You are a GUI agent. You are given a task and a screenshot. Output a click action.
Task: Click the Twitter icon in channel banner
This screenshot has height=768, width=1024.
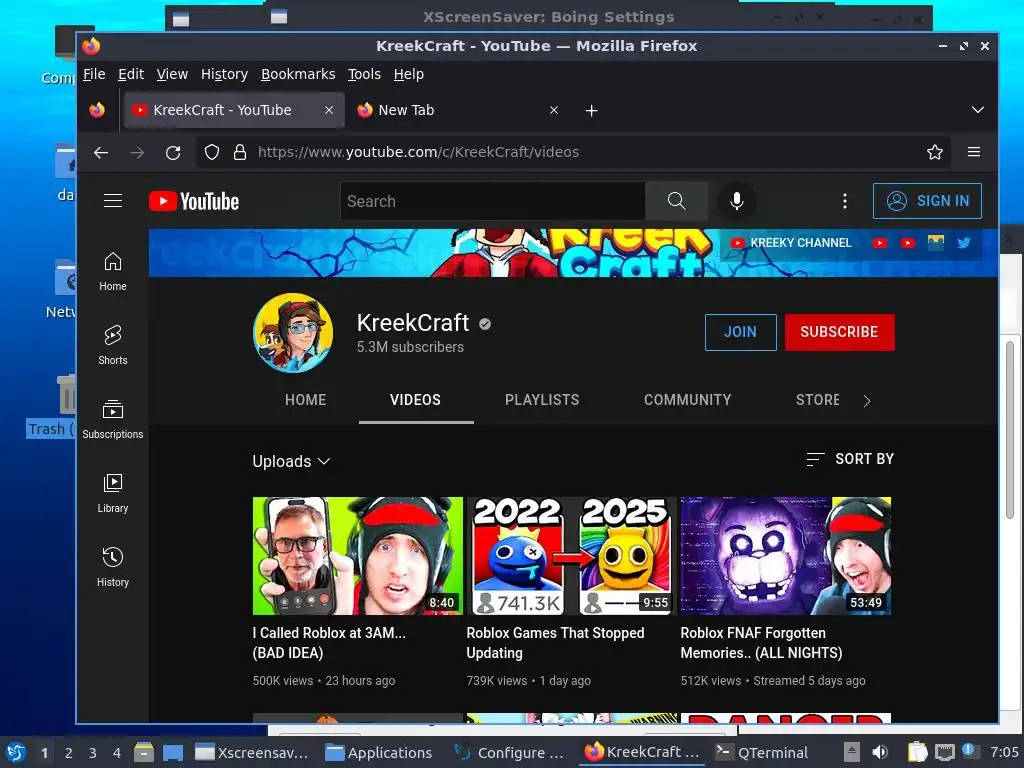[x=963, y=243]
